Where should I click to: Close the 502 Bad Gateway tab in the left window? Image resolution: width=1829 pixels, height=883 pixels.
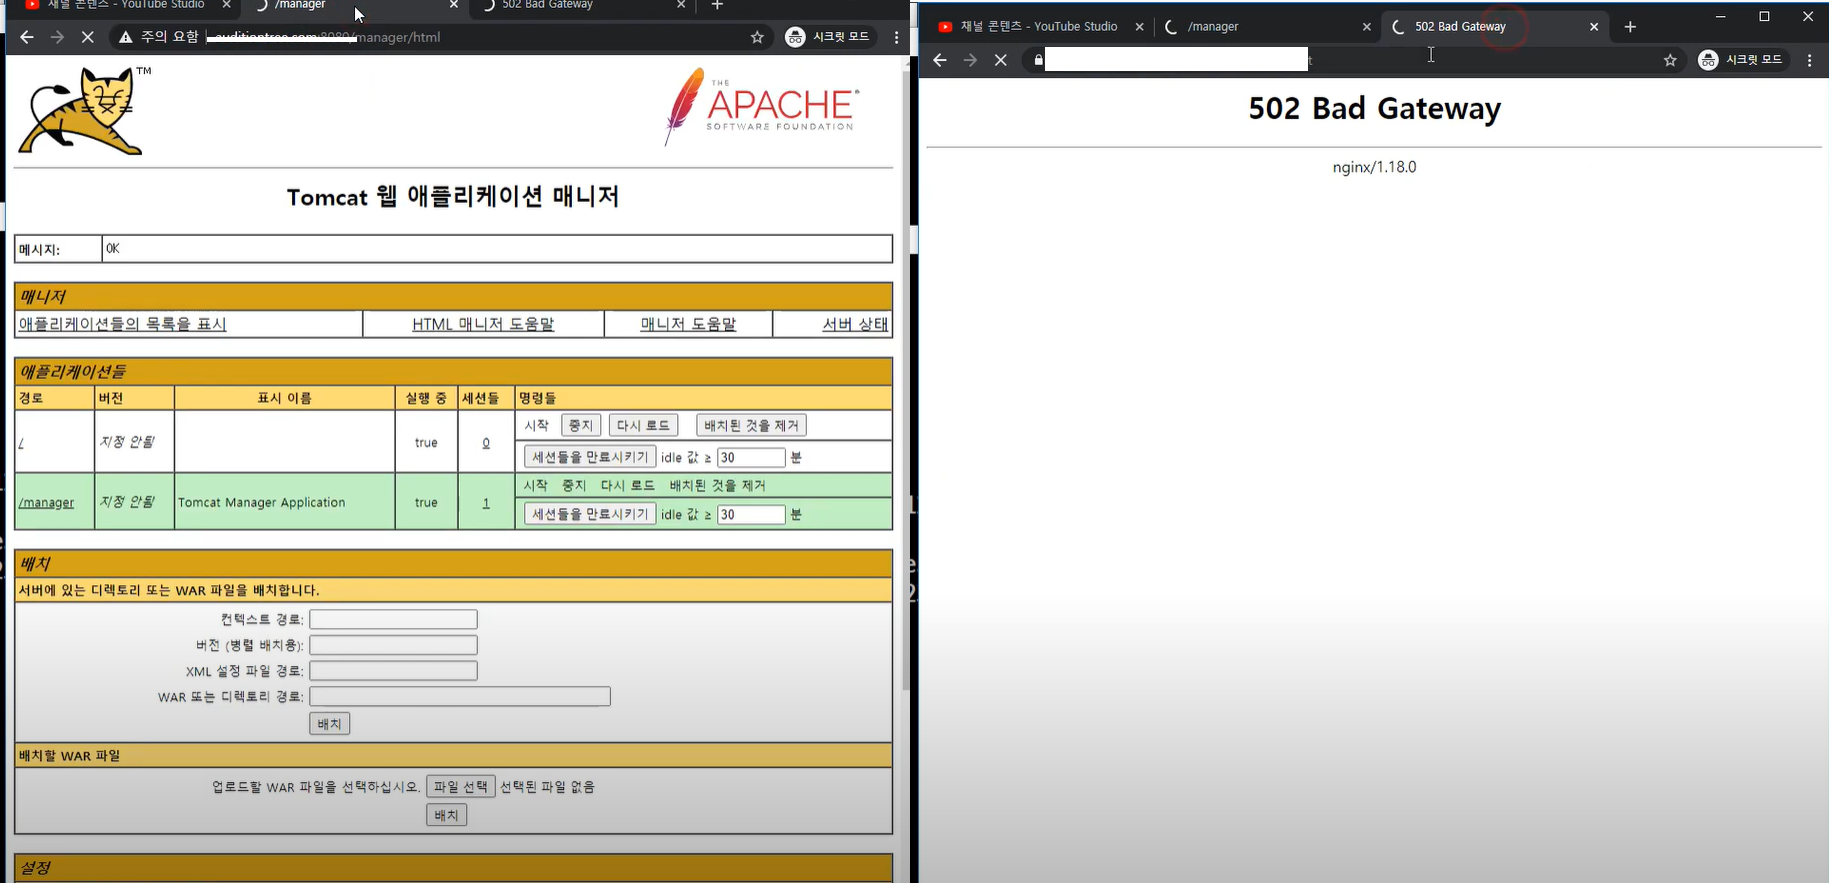[681, 5]
